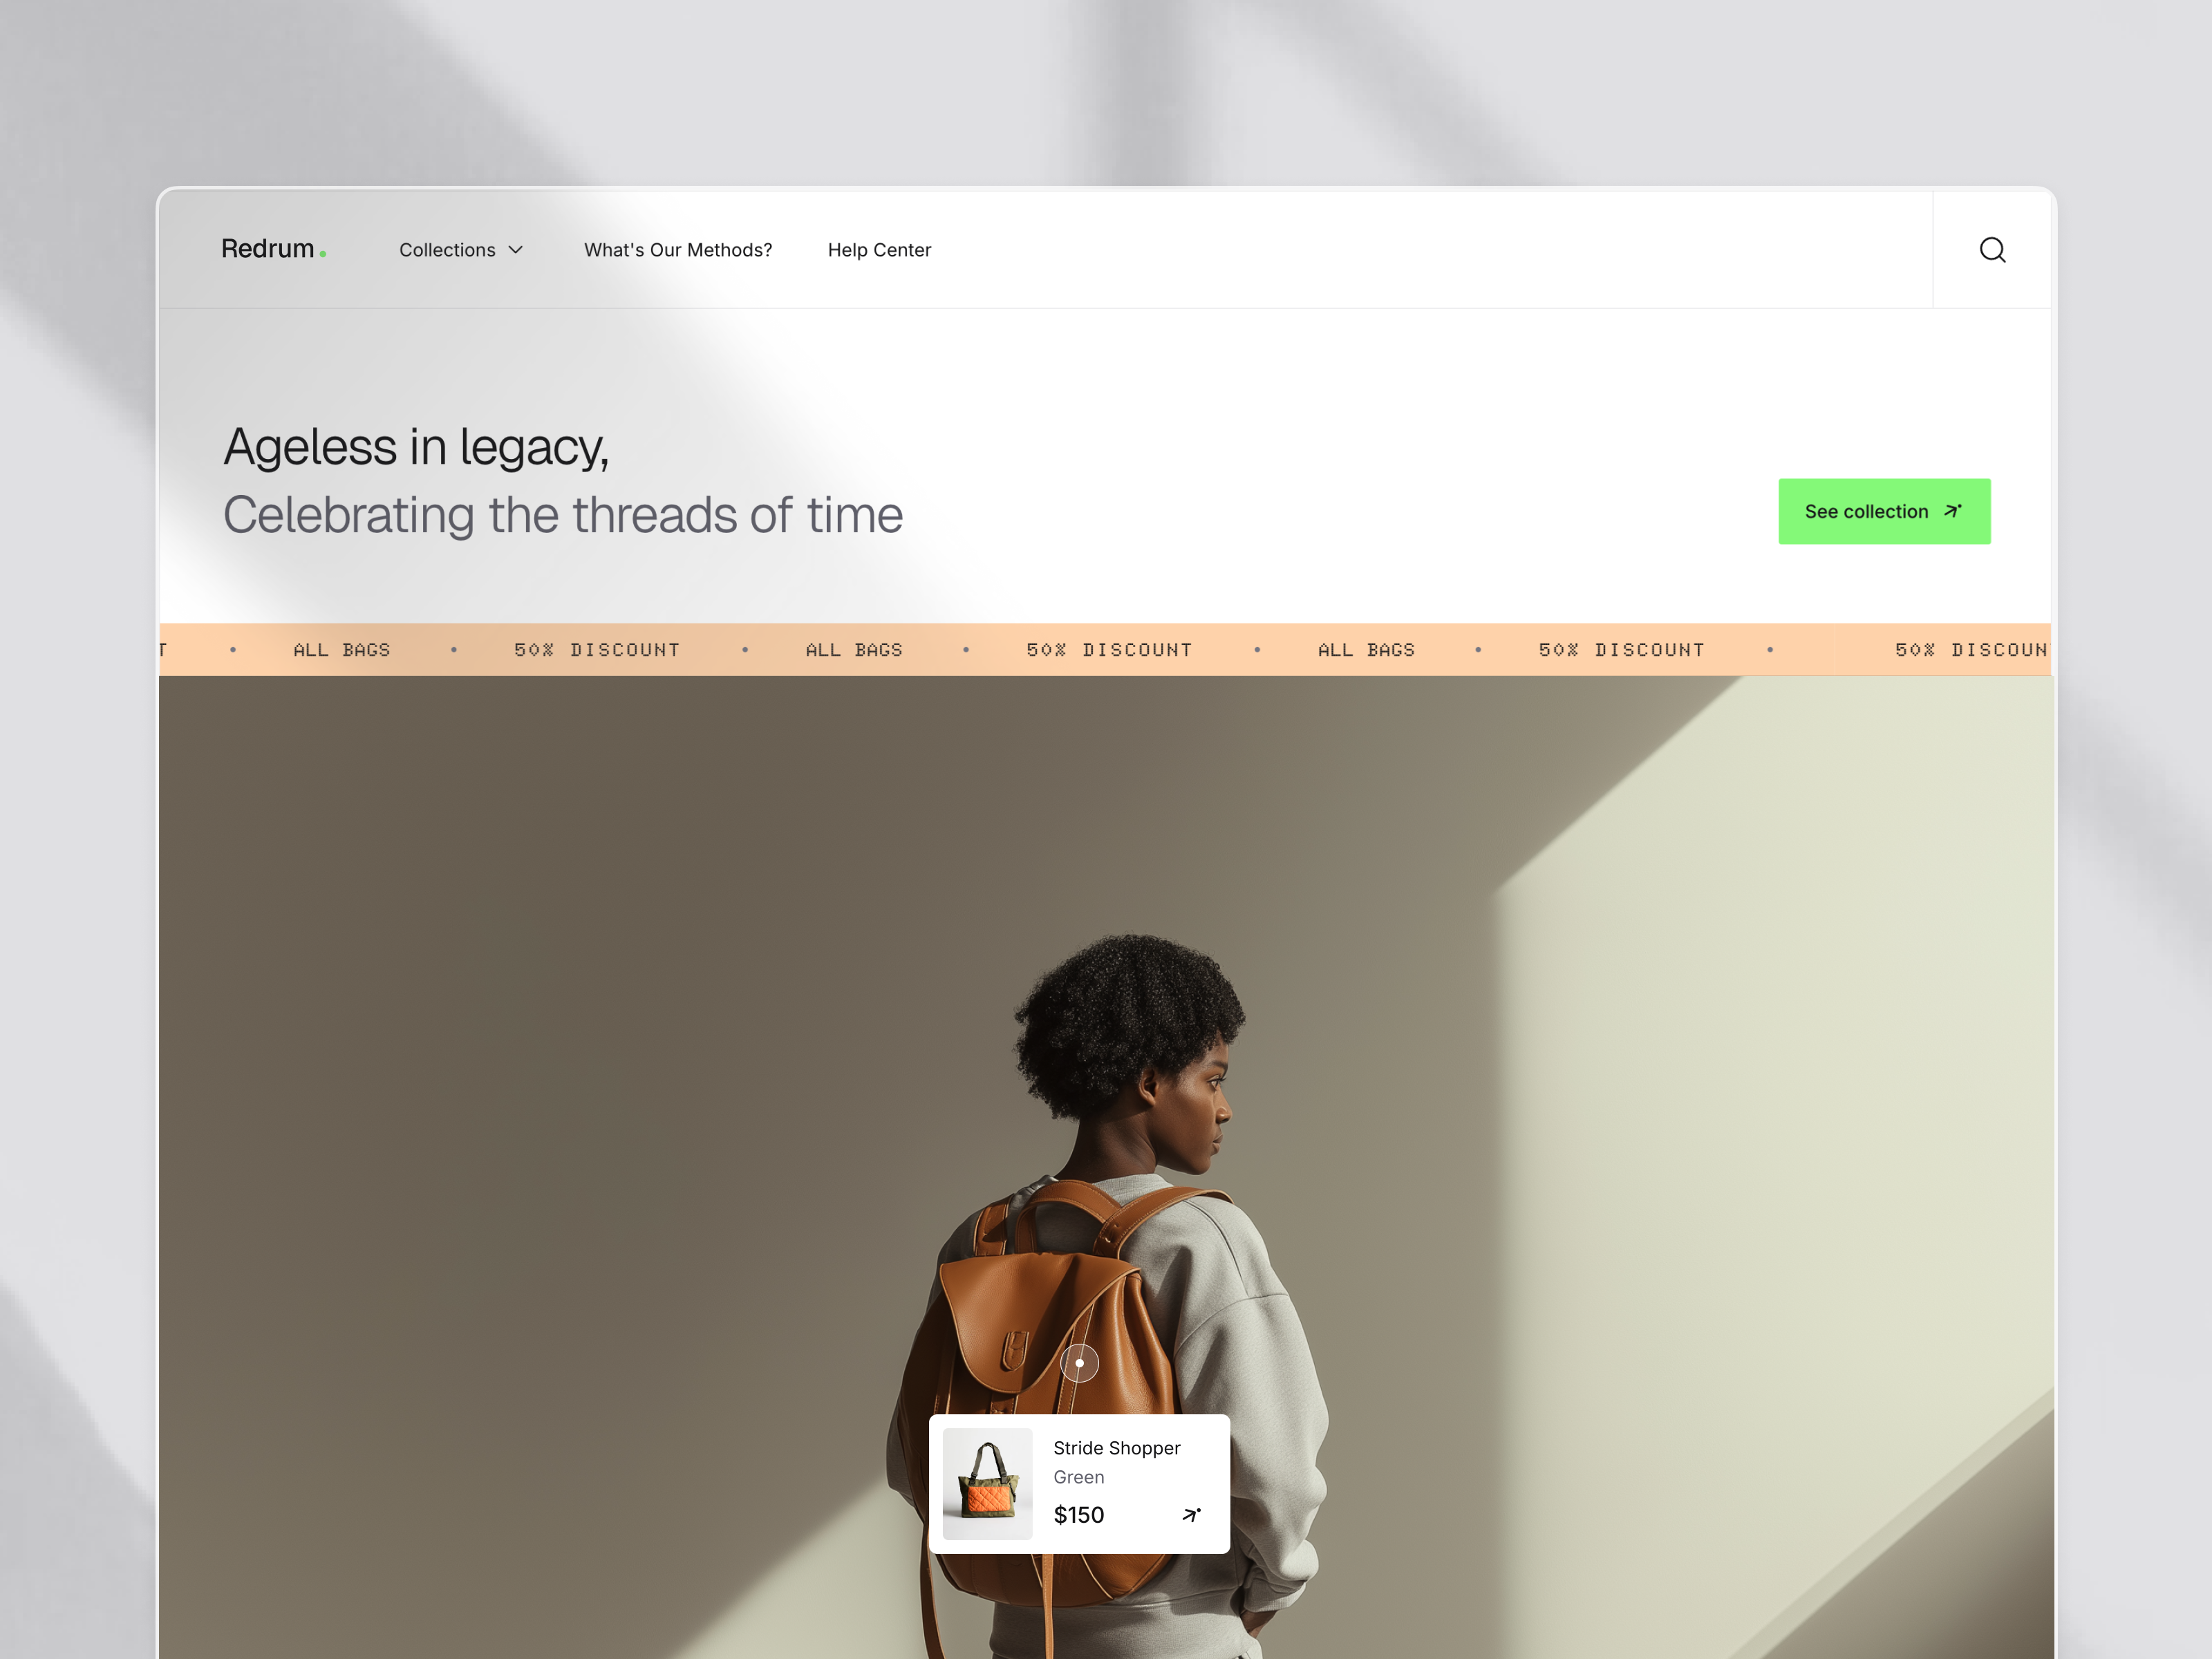Viewport: 2212px width, 1659px height.
Task: Select the hotspot marker on the backpack
Action: [1079, 1362]
